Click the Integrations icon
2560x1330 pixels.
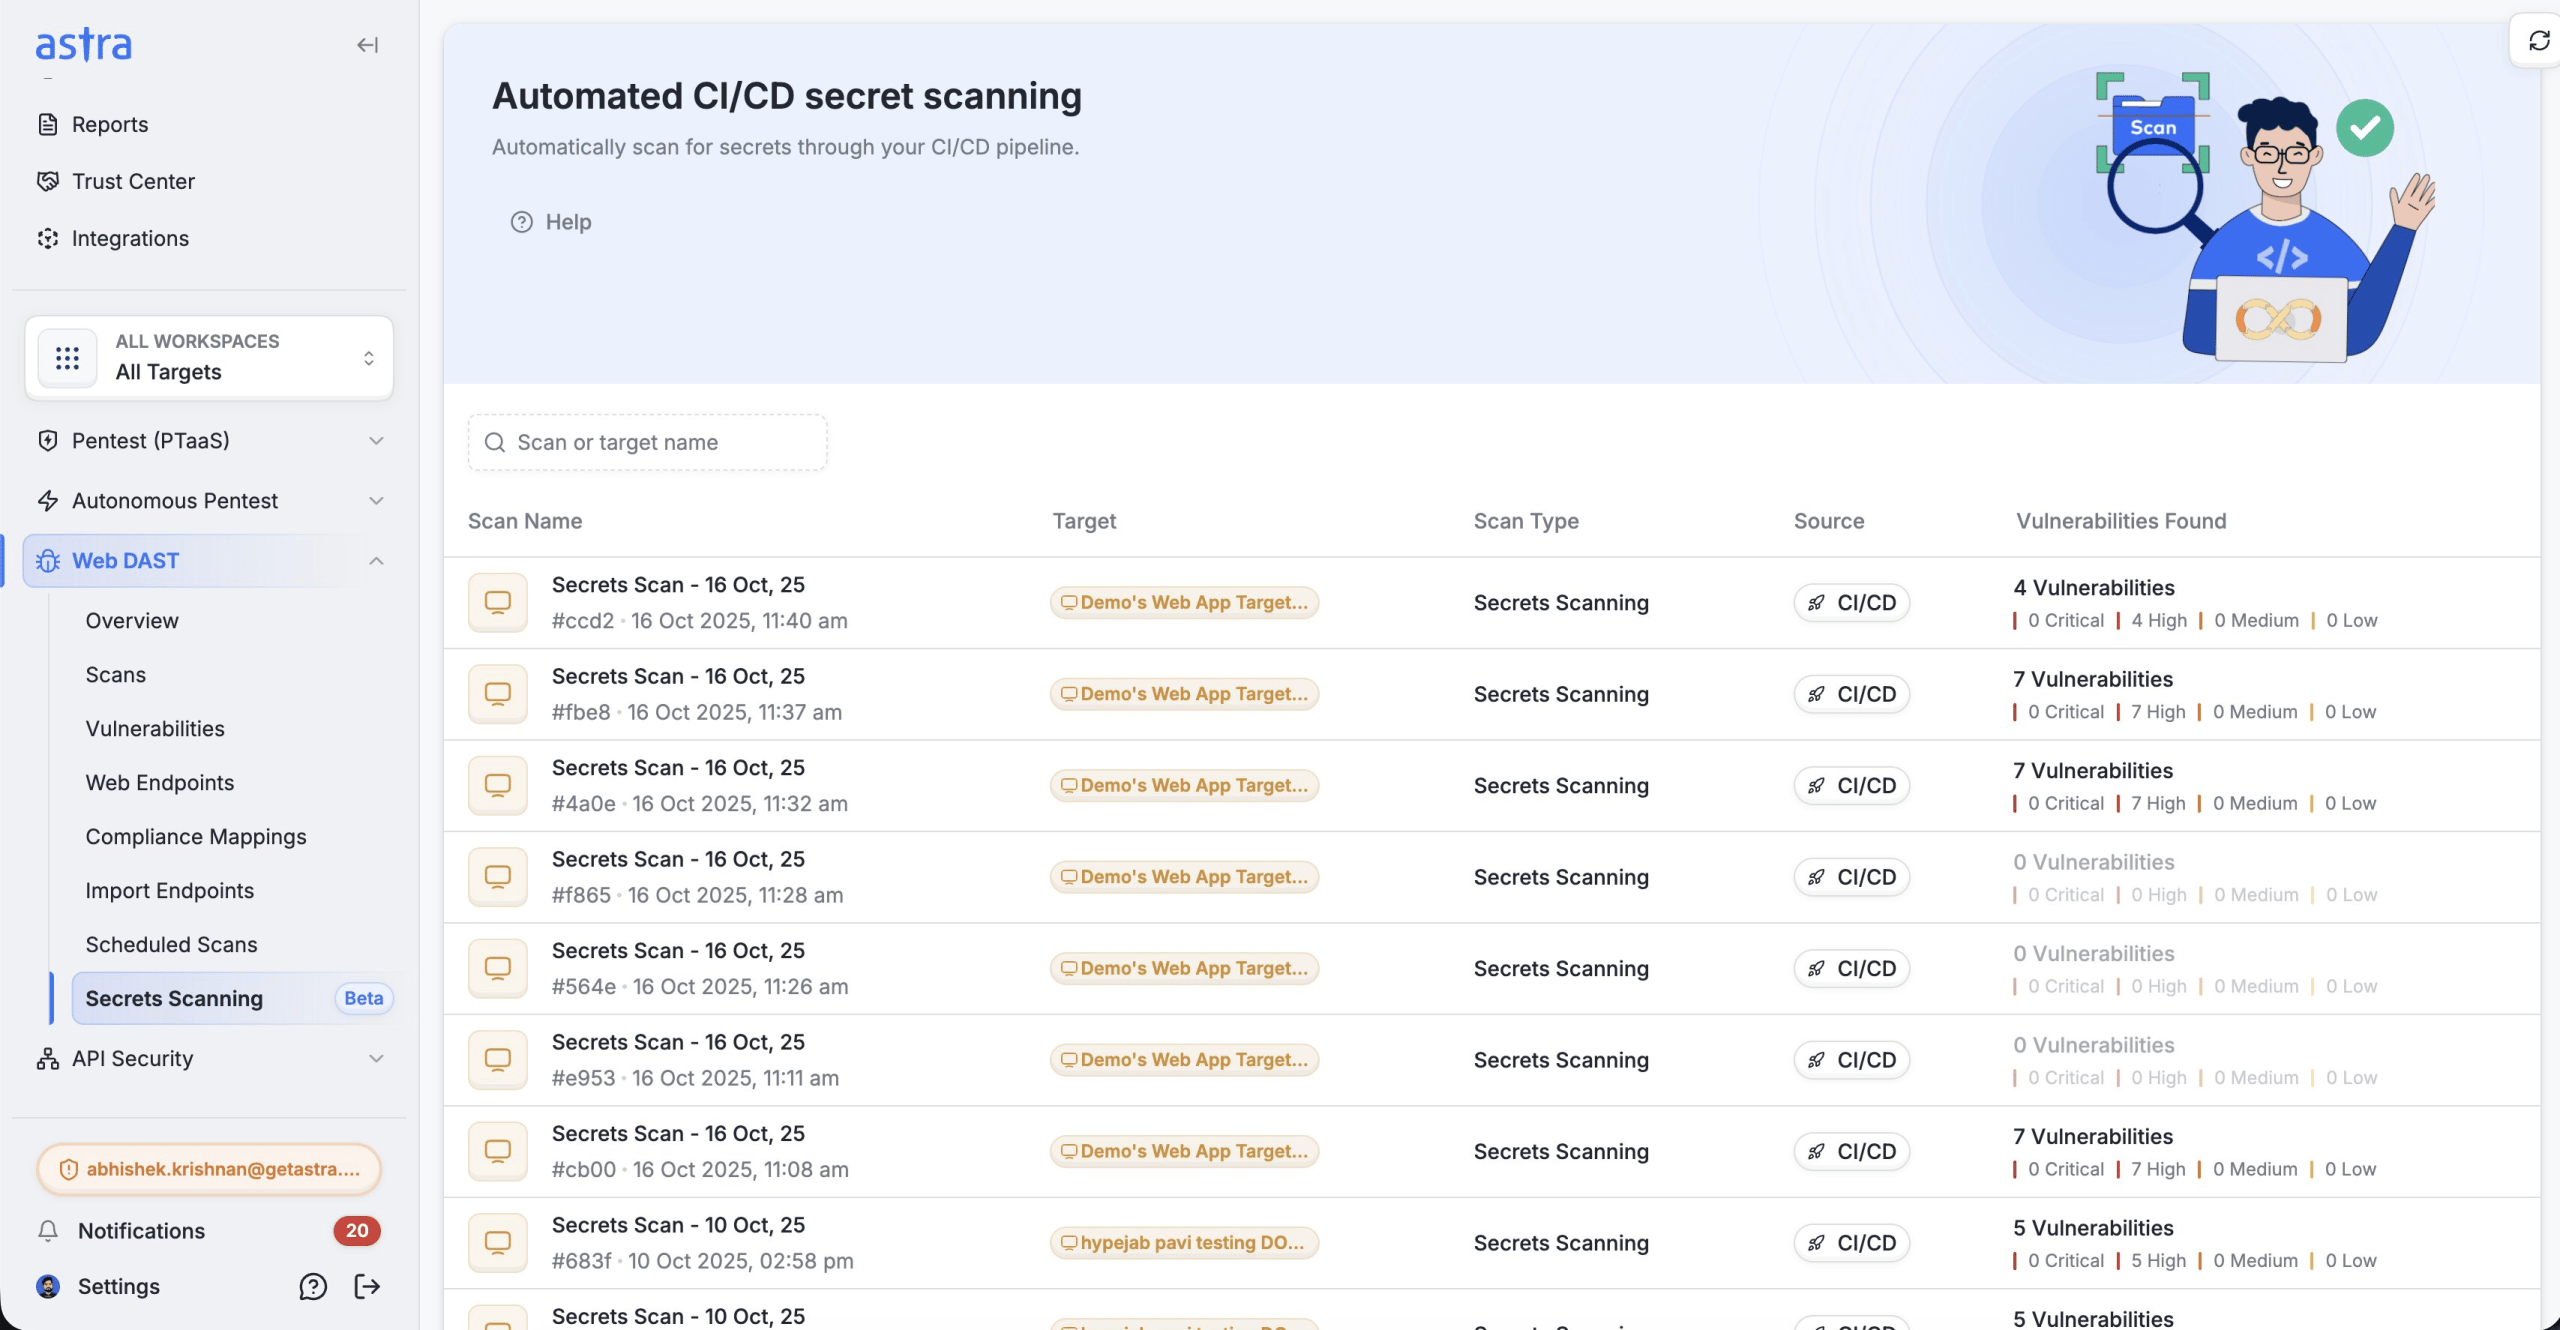(x=48, y=239)
